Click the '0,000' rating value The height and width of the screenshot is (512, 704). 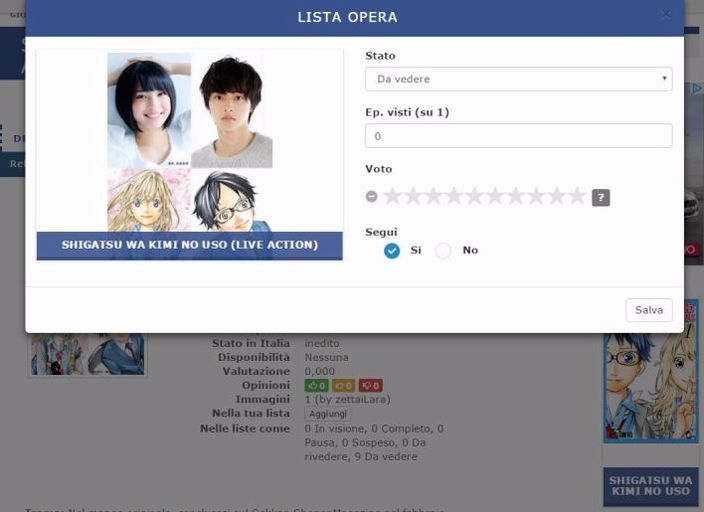coord(320,371)
